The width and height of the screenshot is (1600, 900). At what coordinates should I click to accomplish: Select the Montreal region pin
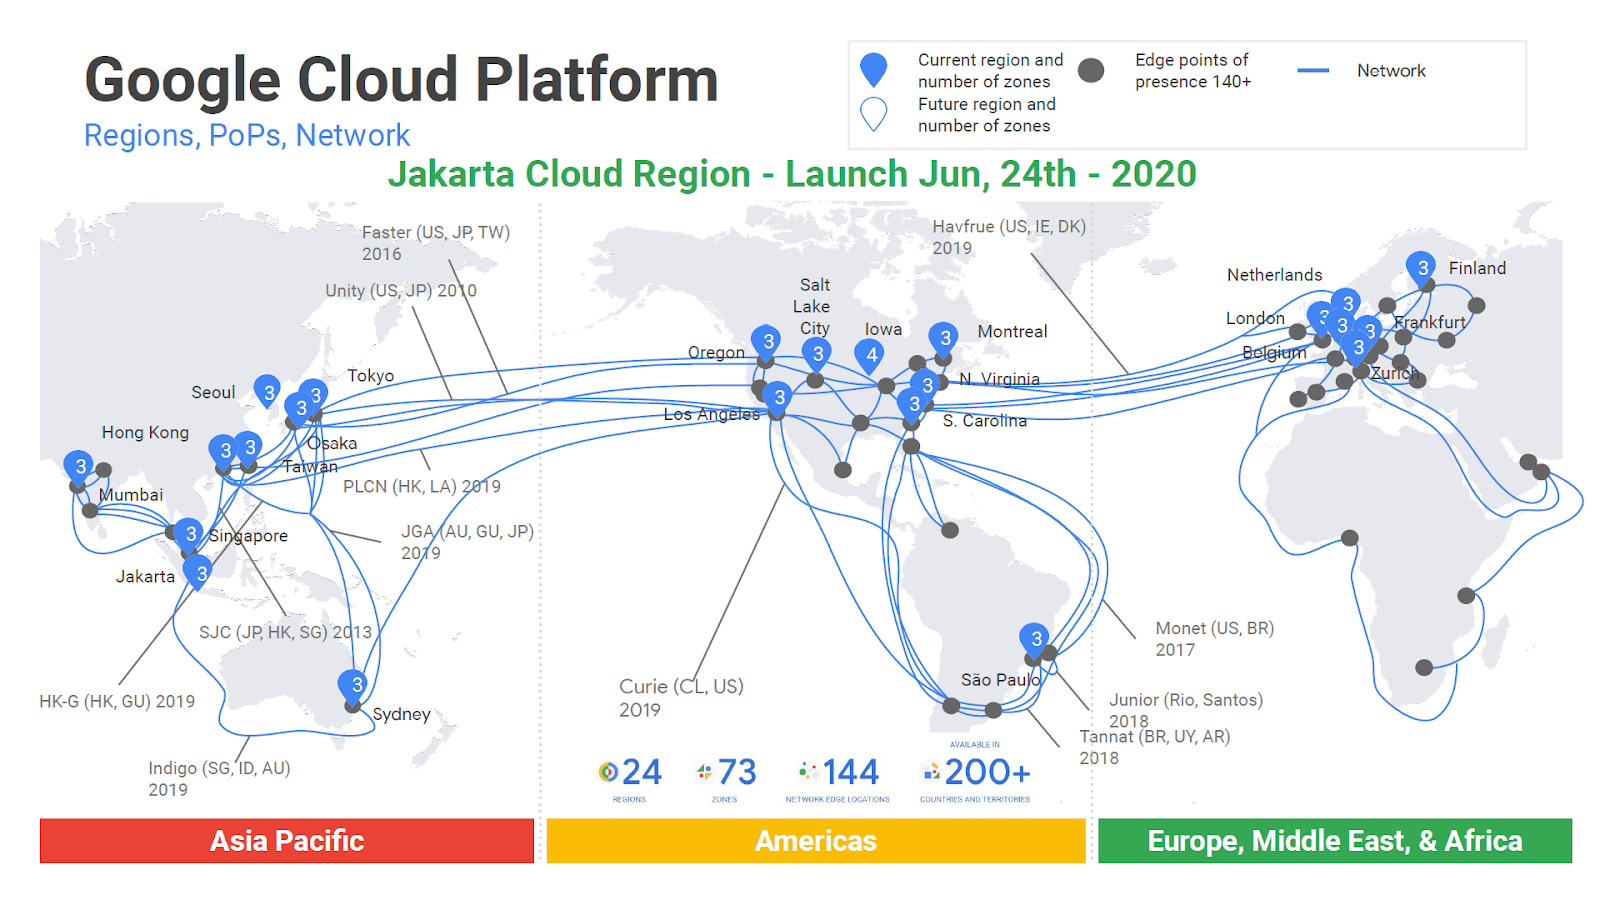click(x=943, y=339)
